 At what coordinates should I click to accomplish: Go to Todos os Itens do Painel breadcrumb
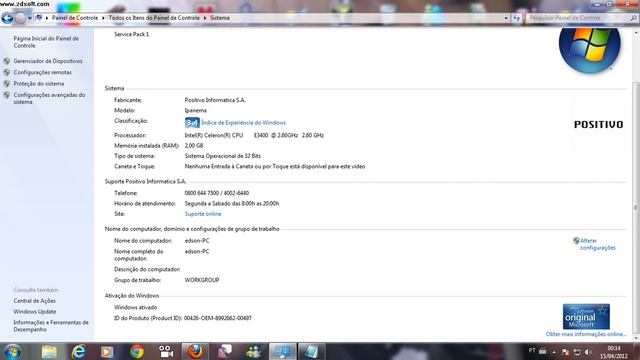click(x=154, y=18)
